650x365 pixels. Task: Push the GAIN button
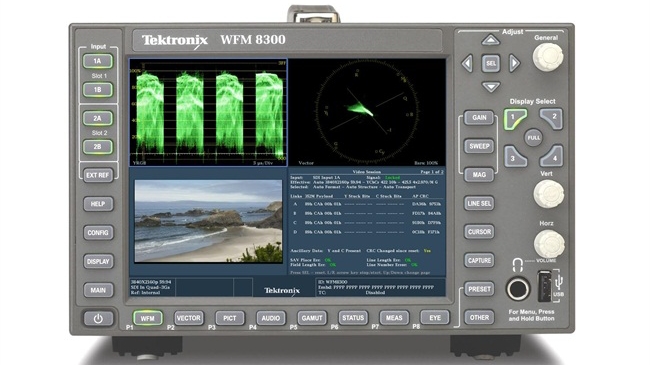pyautogui.click(x=479, y=117)
